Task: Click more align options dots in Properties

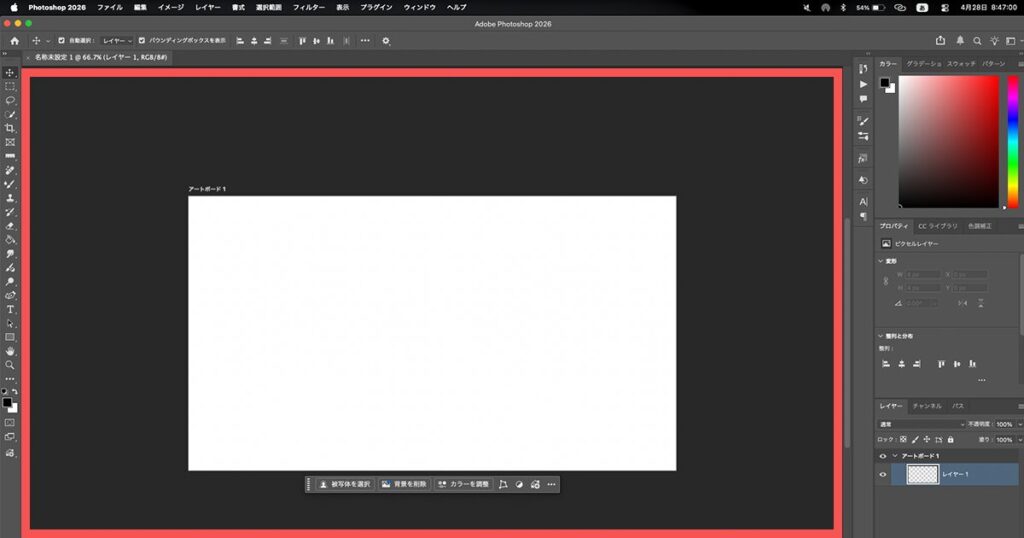Action: tap(982, 380)
